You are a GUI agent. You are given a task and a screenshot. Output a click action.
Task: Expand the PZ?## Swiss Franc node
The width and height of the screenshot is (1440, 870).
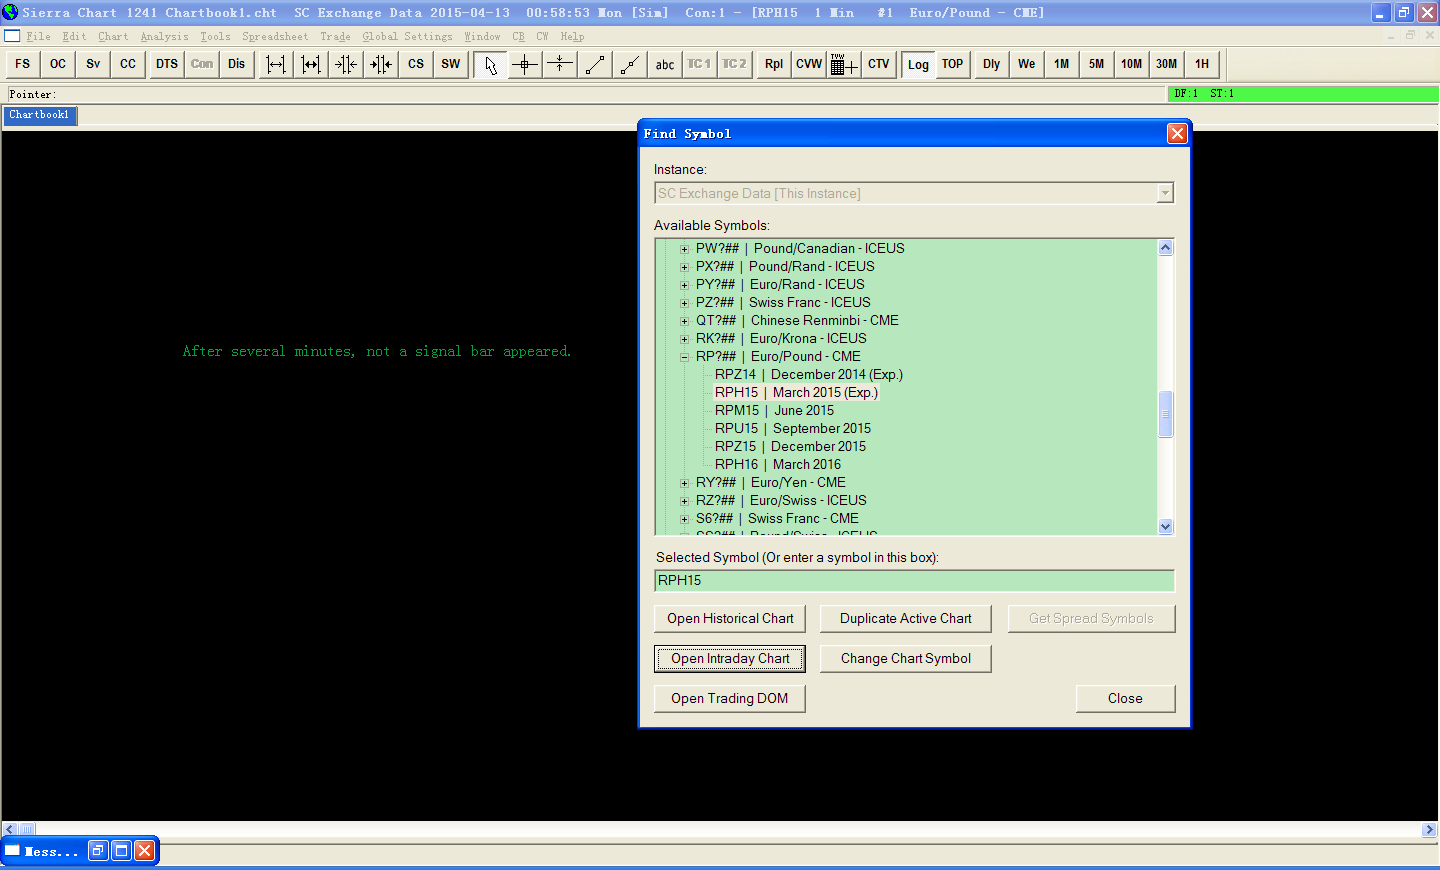pos(684,303)
